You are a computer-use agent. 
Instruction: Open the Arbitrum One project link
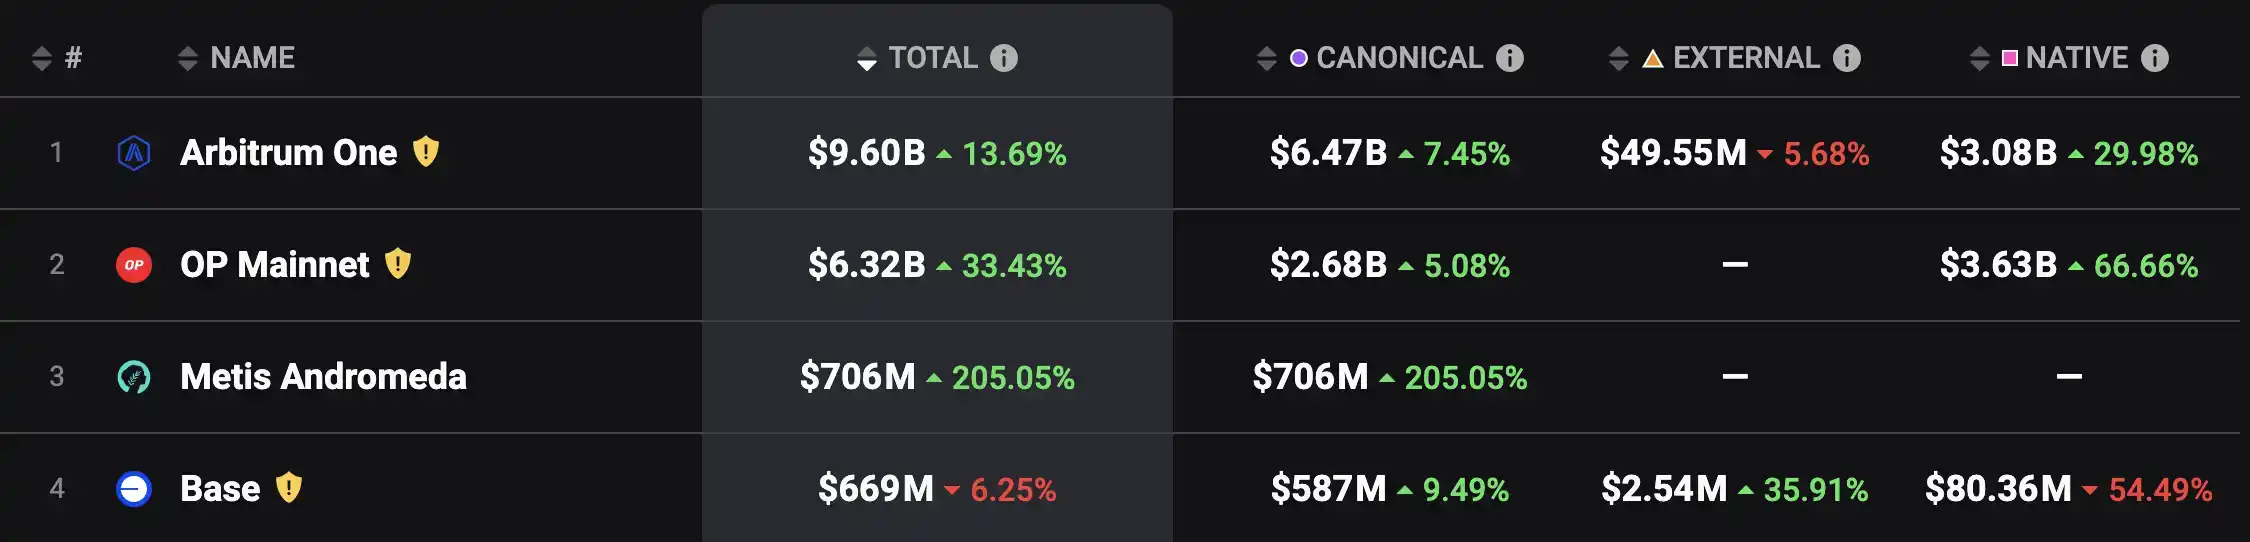click(x=288, y=153)
